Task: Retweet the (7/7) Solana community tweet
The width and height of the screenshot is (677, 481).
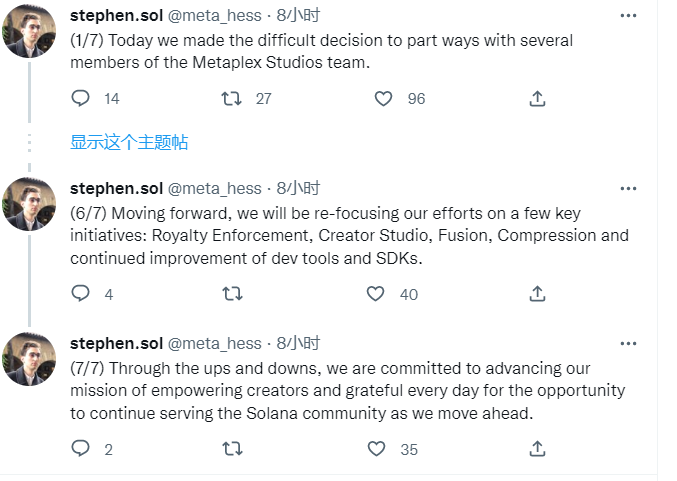Action: click(232, 449)
